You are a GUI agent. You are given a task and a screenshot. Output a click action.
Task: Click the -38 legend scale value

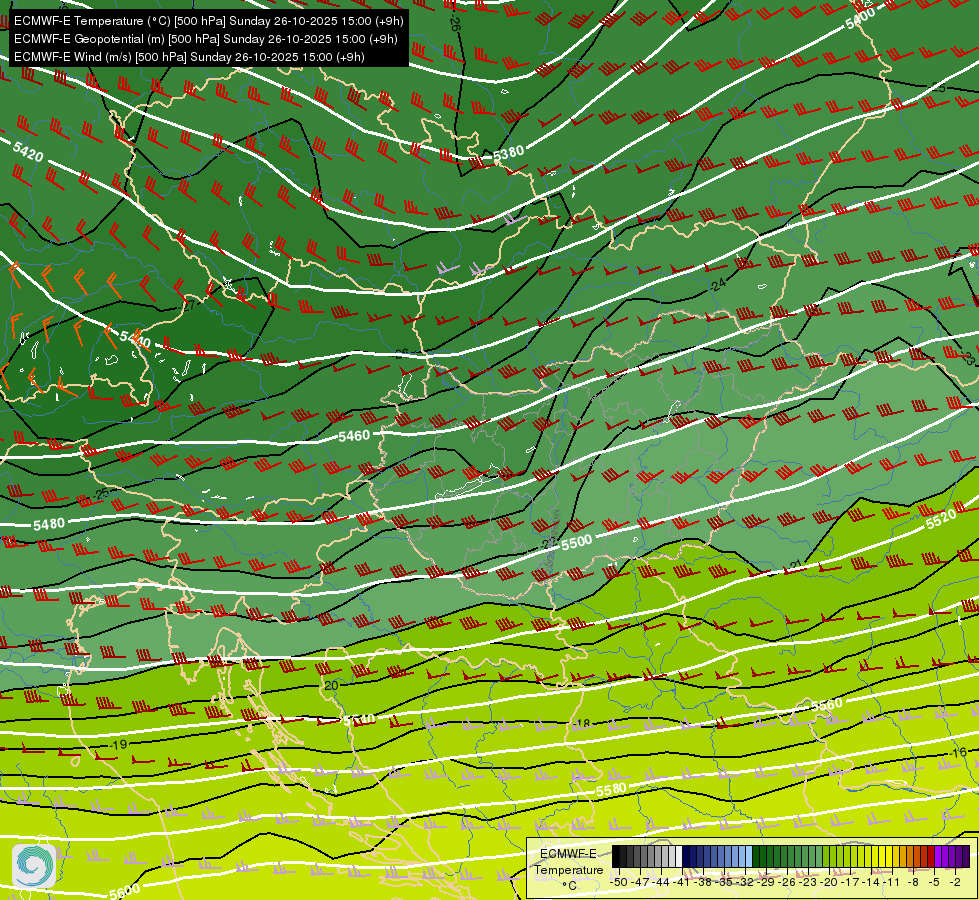coord(702,882)
